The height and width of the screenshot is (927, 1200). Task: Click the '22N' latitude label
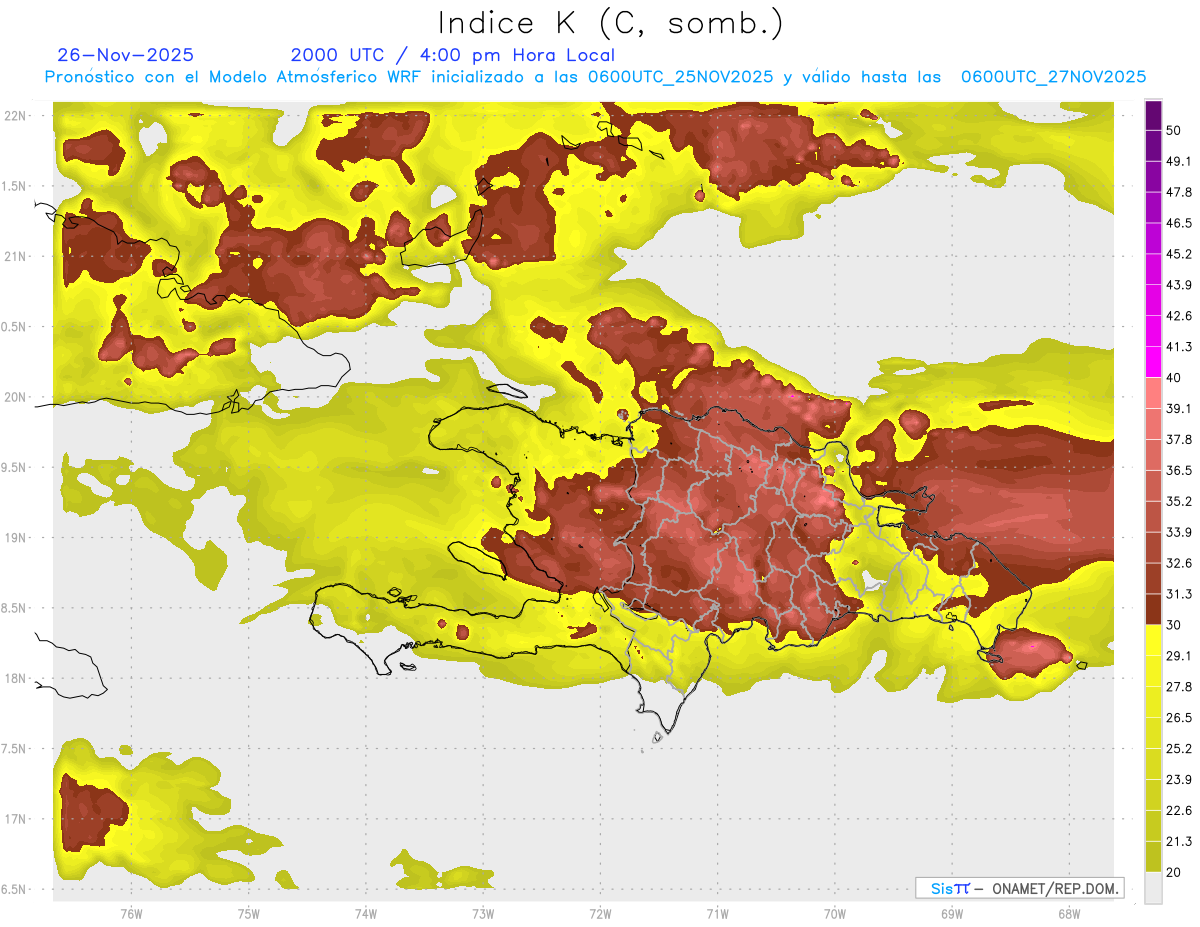tap(15, 116)
